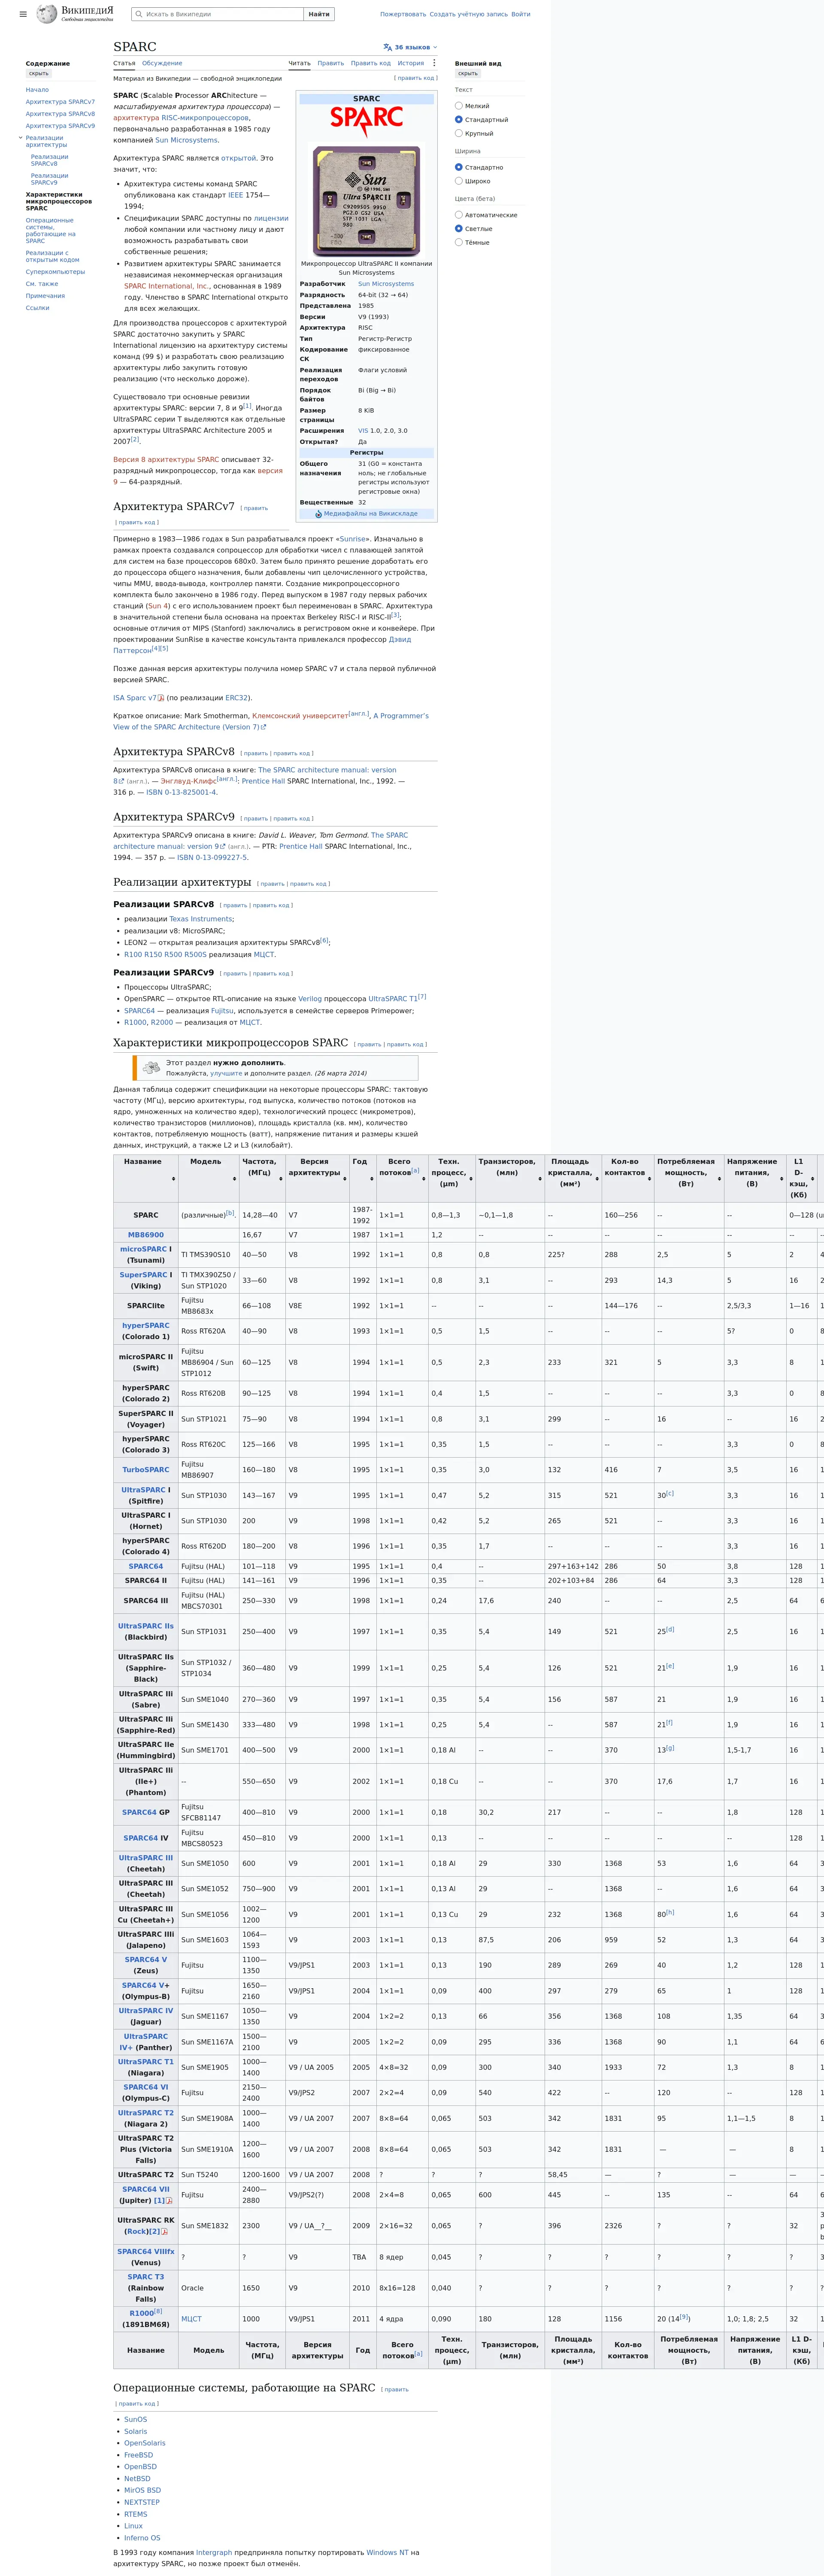Open the Solaris link in OS list
Image resolution: width=824 pixels, height=2576 pixels.
click(x=135, y=2431)
